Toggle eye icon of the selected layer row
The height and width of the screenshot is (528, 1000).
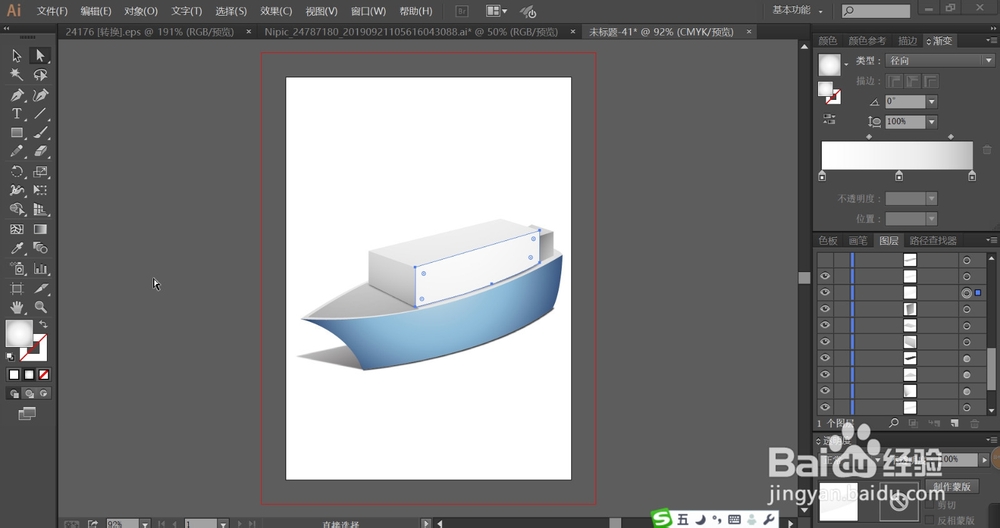[825, 293]
